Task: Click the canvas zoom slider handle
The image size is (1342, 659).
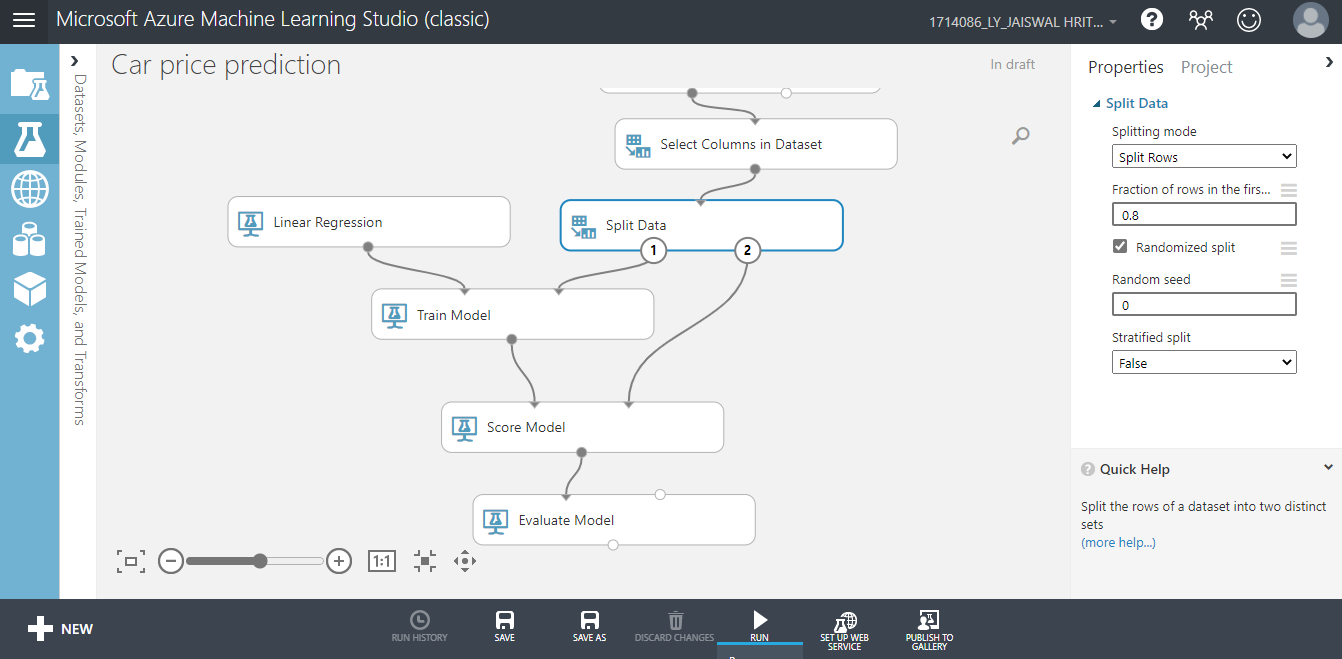Action: (x=260, y=561)
